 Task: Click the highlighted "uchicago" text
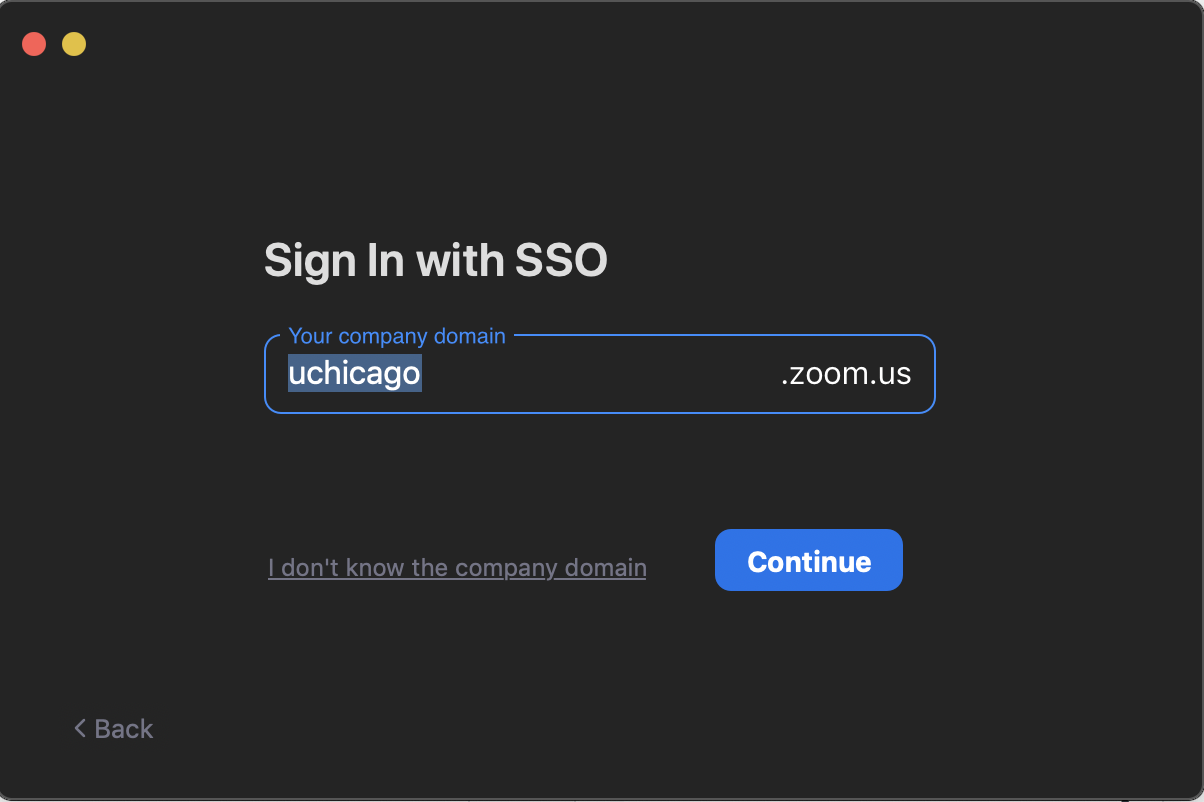click(x=355, y=374)
